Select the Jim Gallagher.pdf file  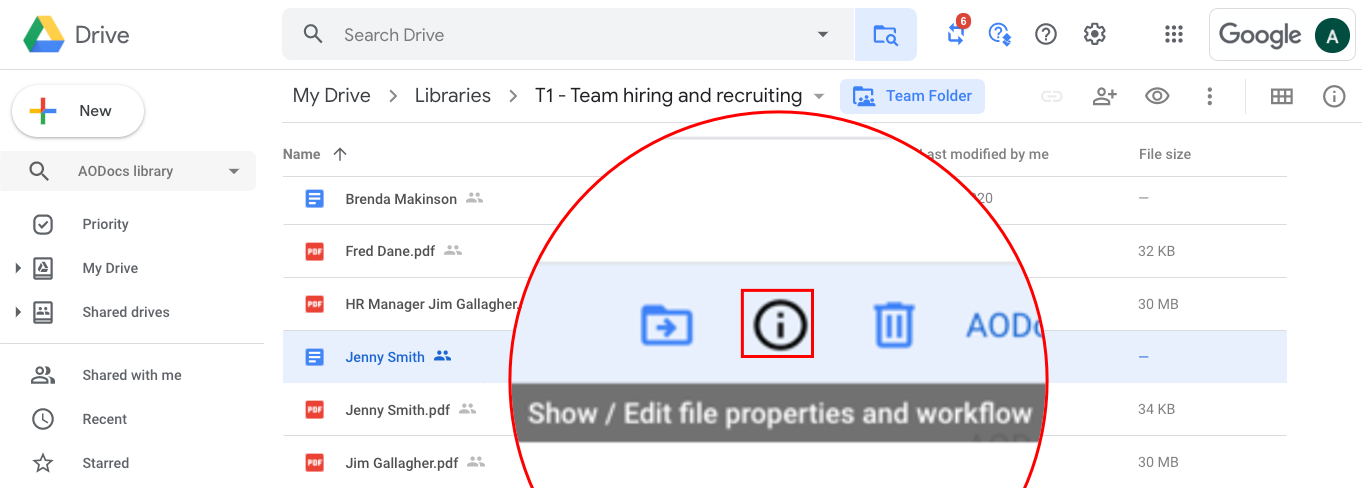402,463
